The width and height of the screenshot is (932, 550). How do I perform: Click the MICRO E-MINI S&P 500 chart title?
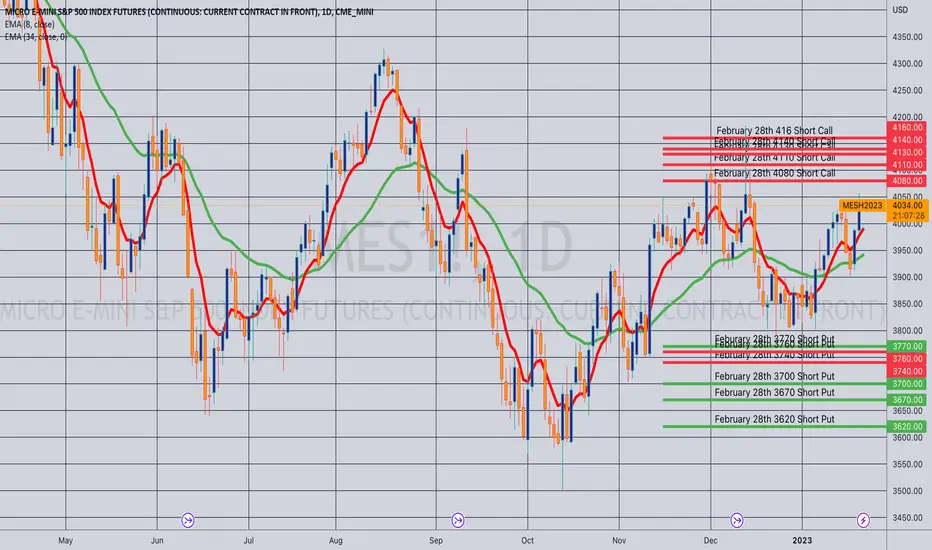(189, 12)
